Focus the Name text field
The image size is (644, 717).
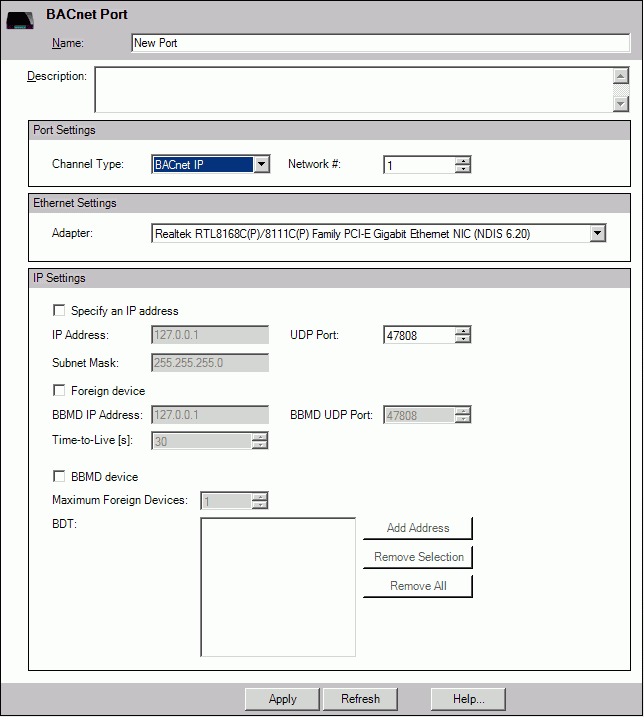click(x=380, y=44)
